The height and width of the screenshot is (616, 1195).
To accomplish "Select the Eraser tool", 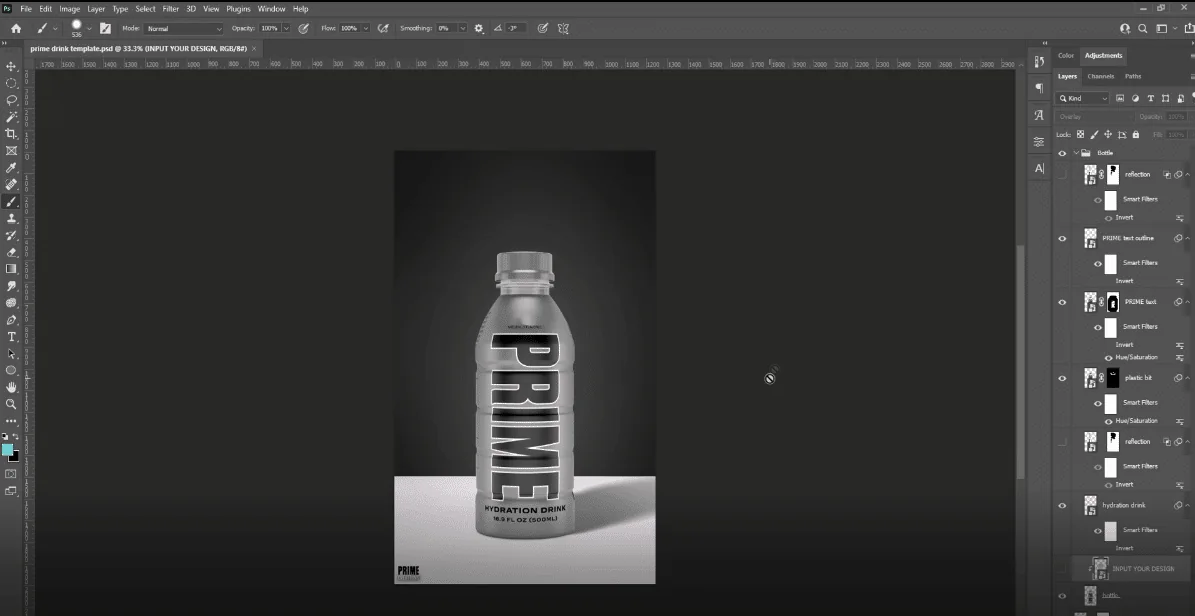I will click(x=11, y=252).
